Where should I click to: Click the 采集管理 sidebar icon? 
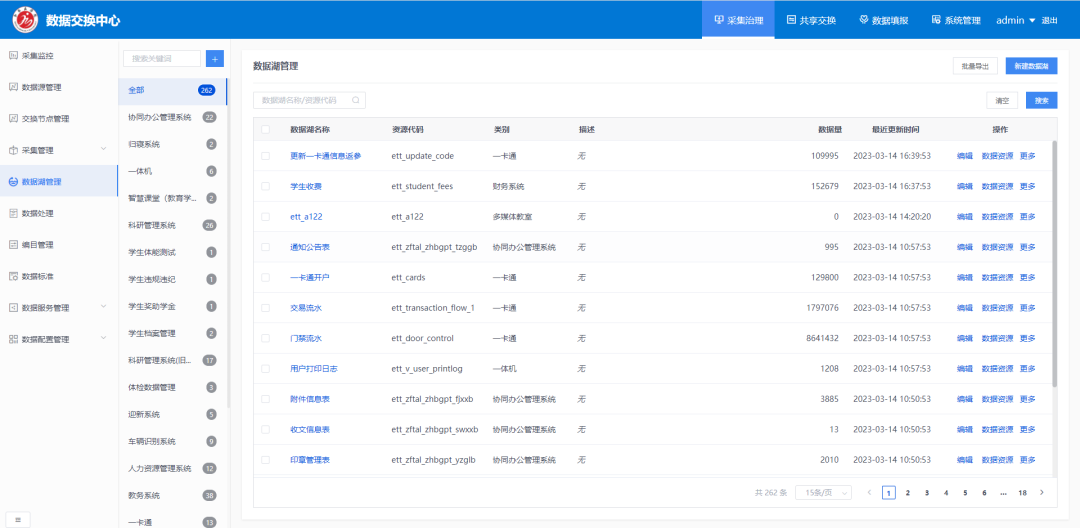click(x=13, y=150)
